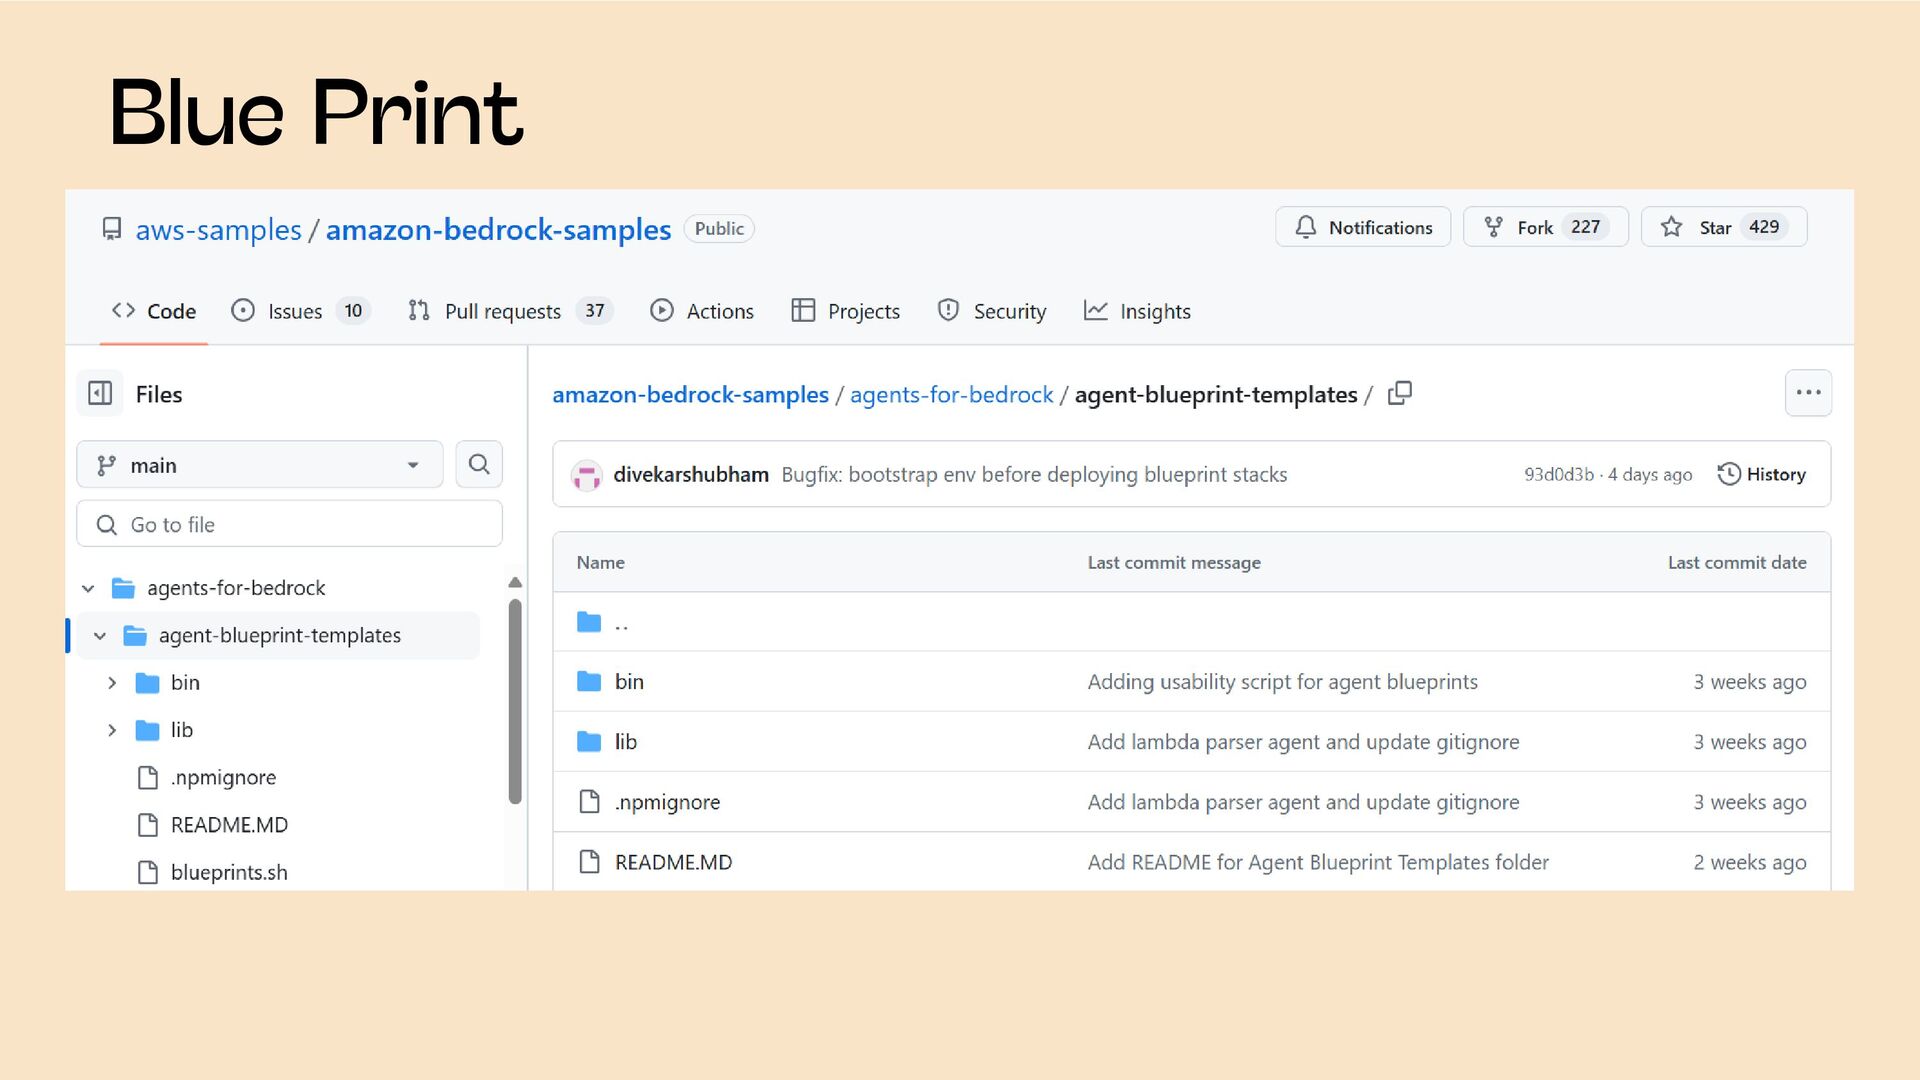Click the bin folder icon in file list

pos(589,682)
